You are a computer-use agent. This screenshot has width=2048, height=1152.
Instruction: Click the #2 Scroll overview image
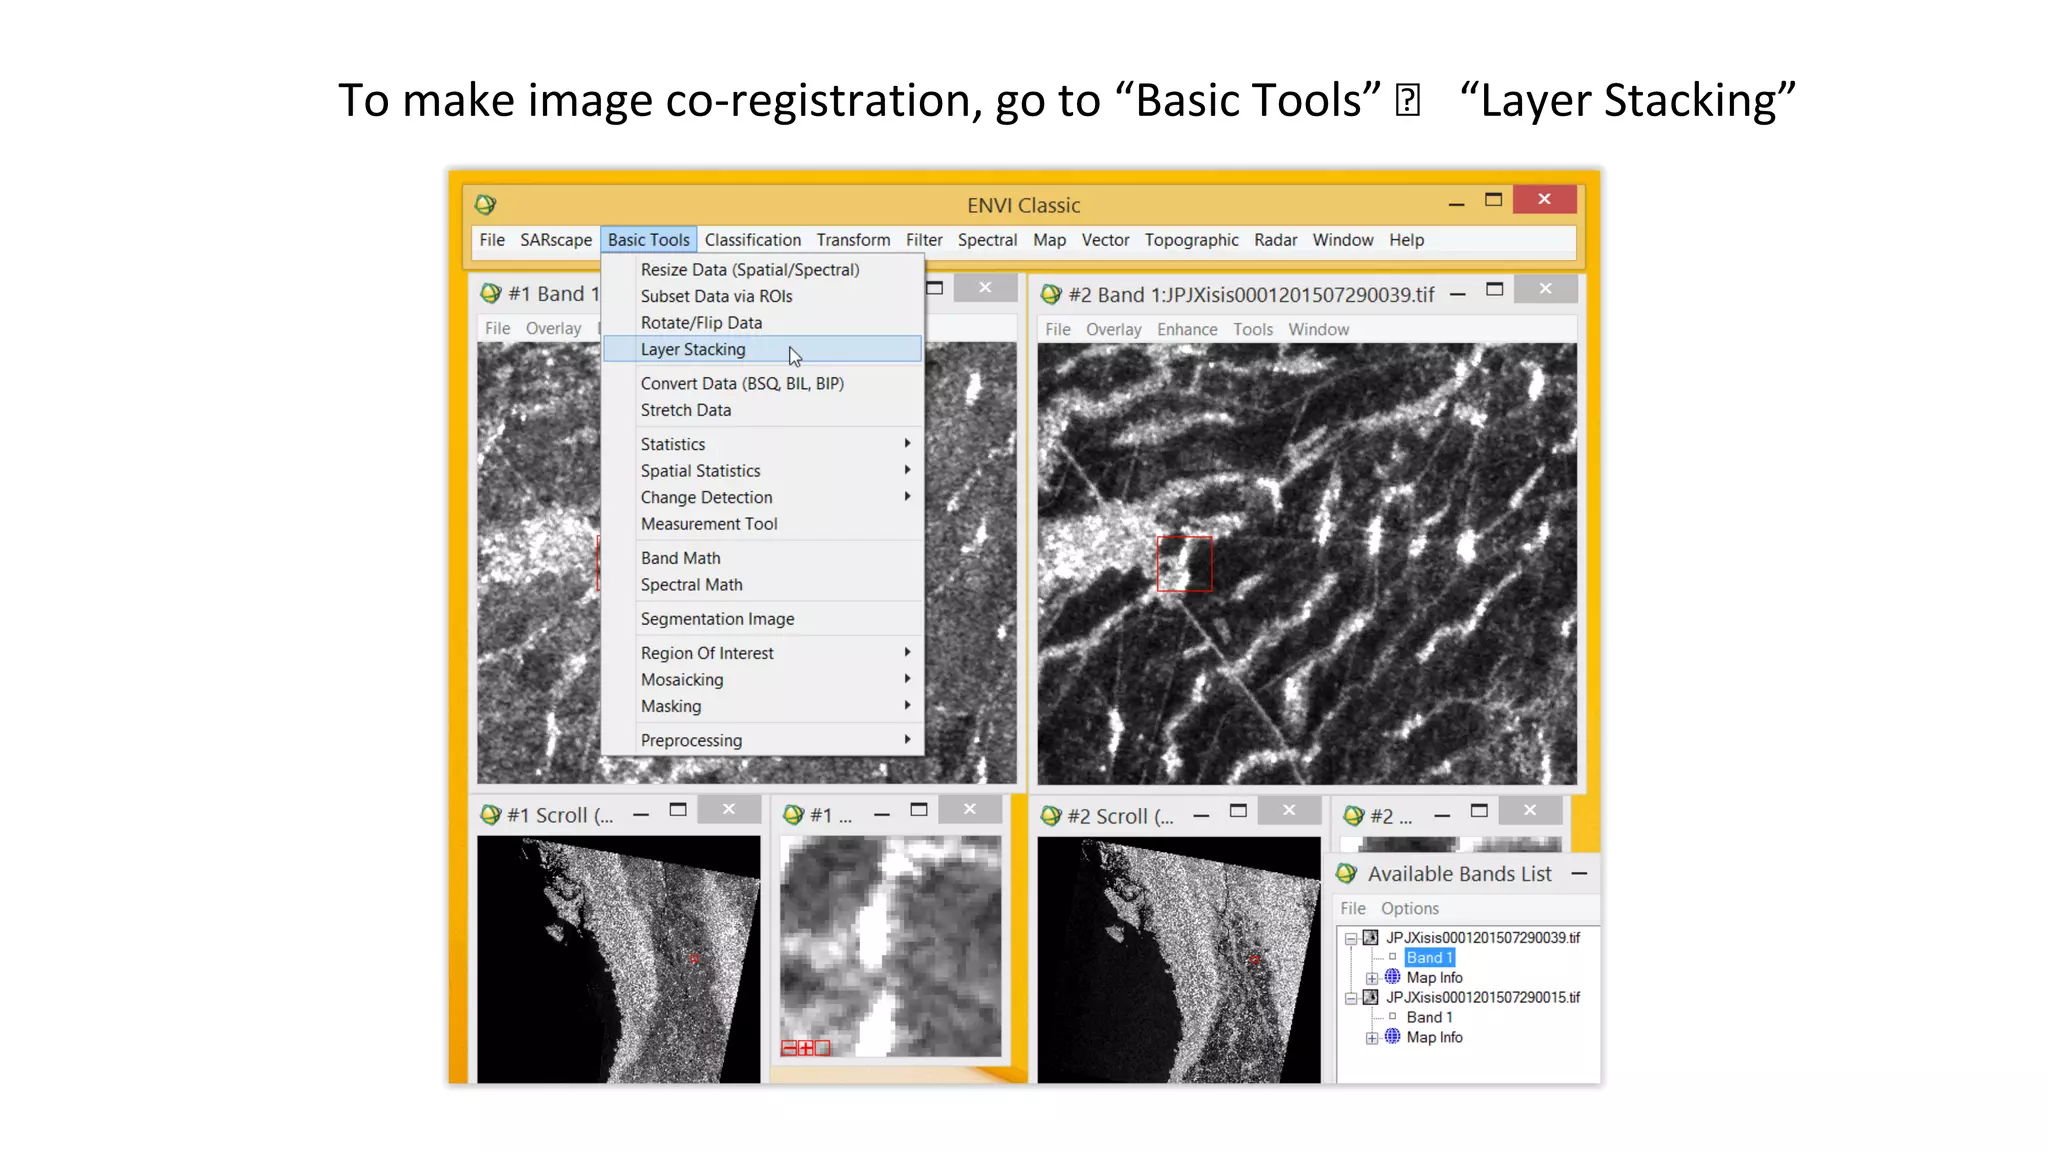point(1179,960)
